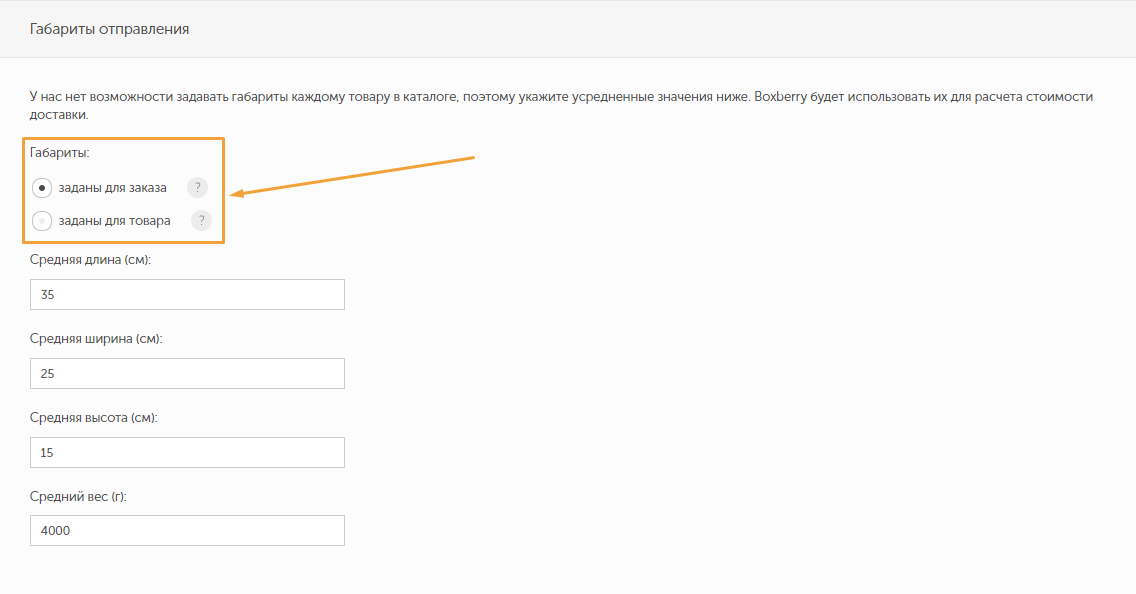Focus the average weight field containing 4000
The image size is (1136, 594).
tap(188, 531)
